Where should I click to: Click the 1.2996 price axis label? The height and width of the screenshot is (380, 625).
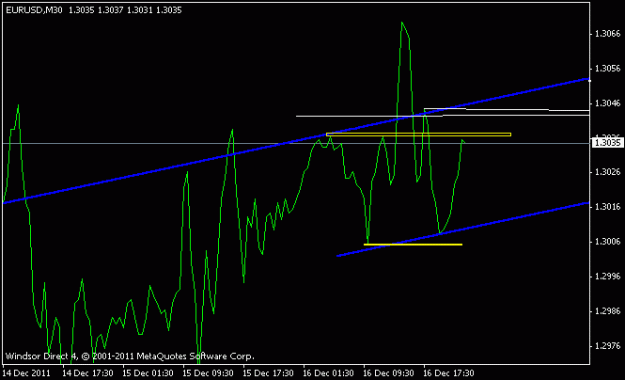point(607,276)
